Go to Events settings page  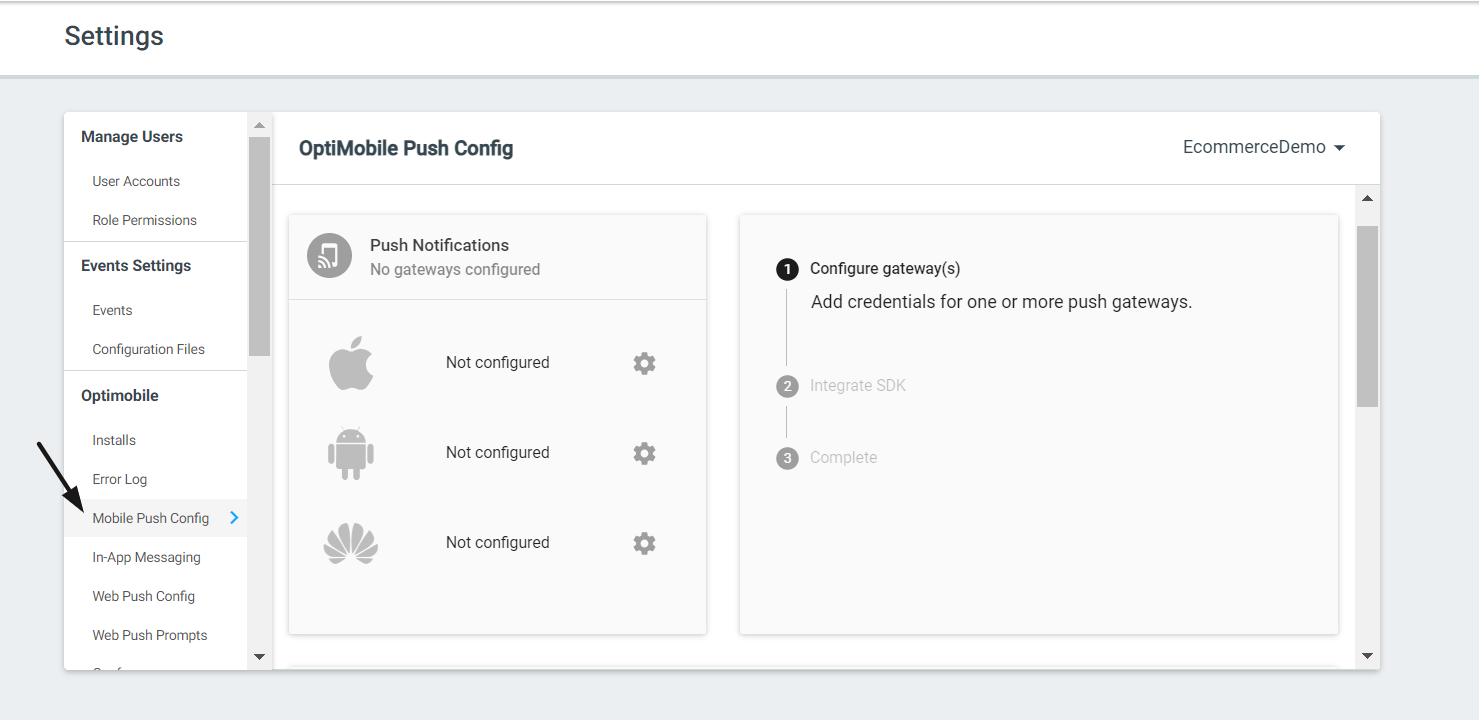[x=112, y=310]
